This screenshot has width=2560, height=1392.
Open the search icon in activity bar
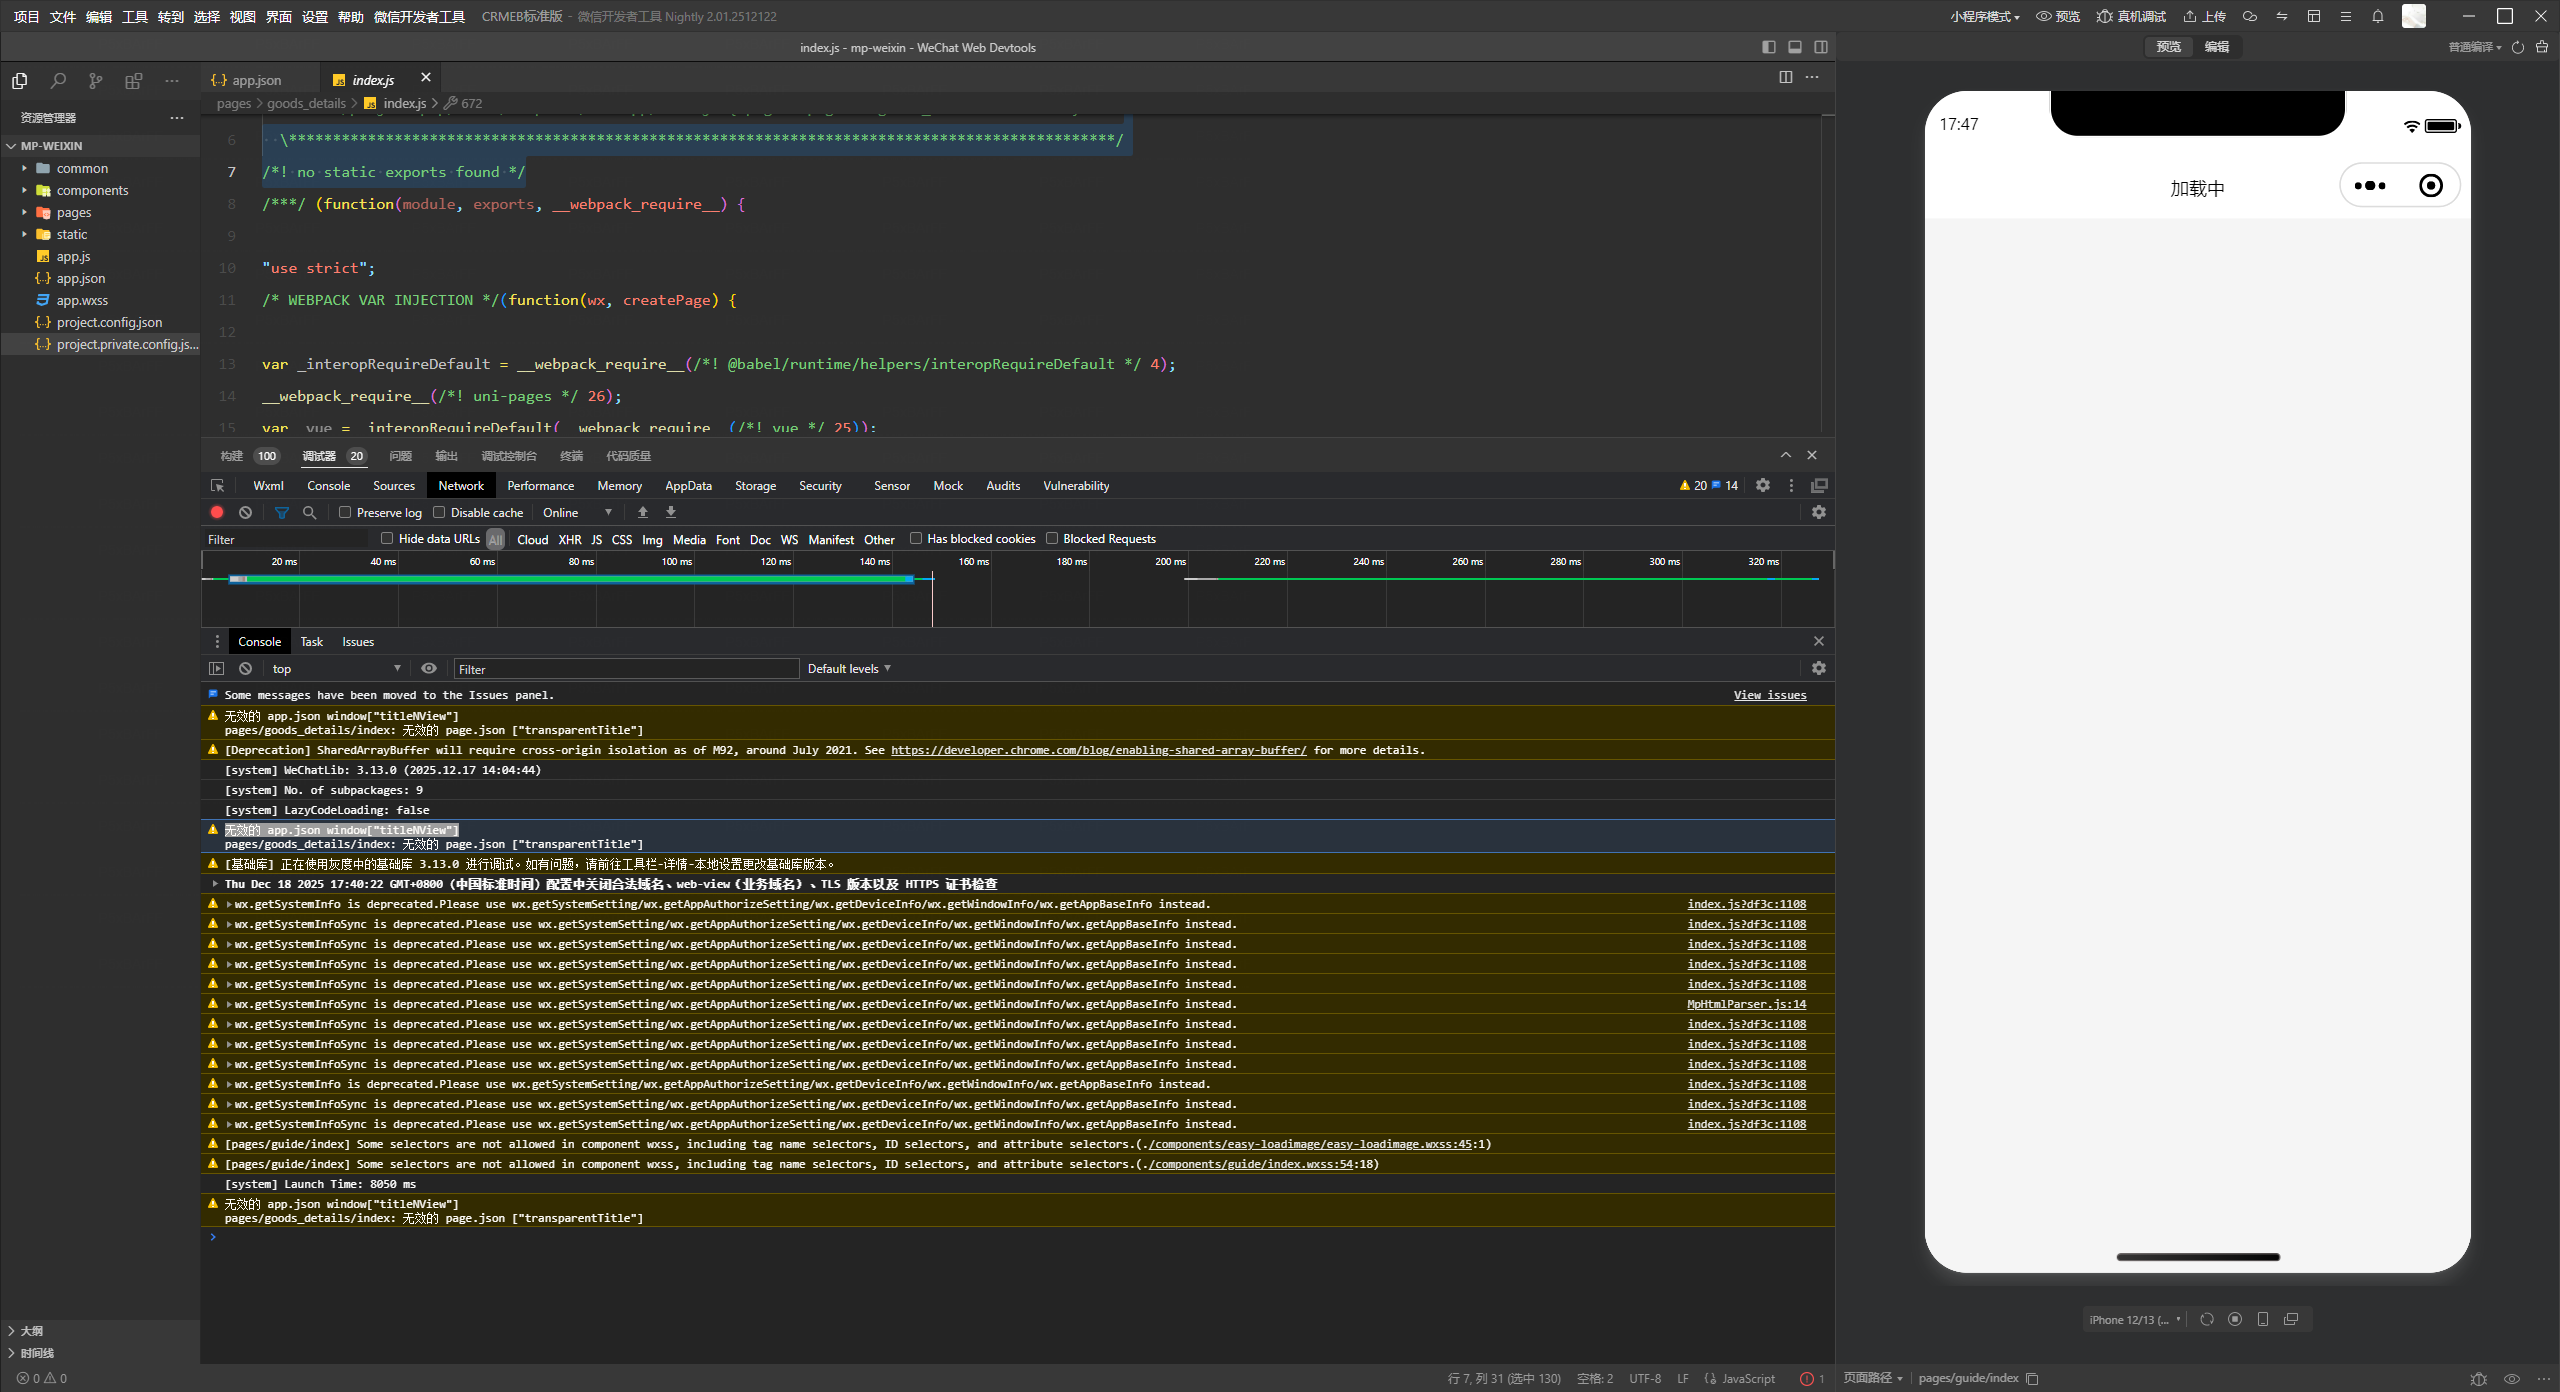(x=58, y=81)
